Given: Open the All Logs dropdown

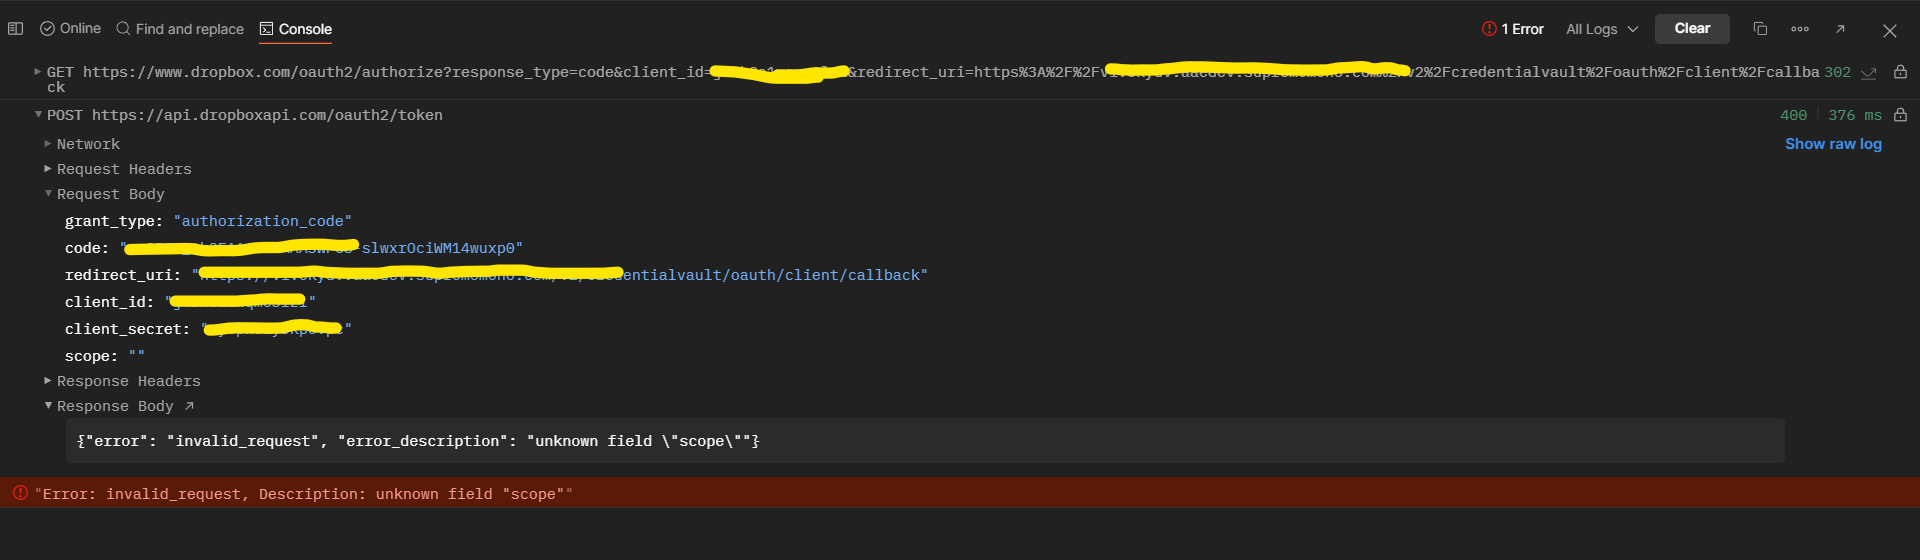Looking at the screenshot, I should point(1602,29).
